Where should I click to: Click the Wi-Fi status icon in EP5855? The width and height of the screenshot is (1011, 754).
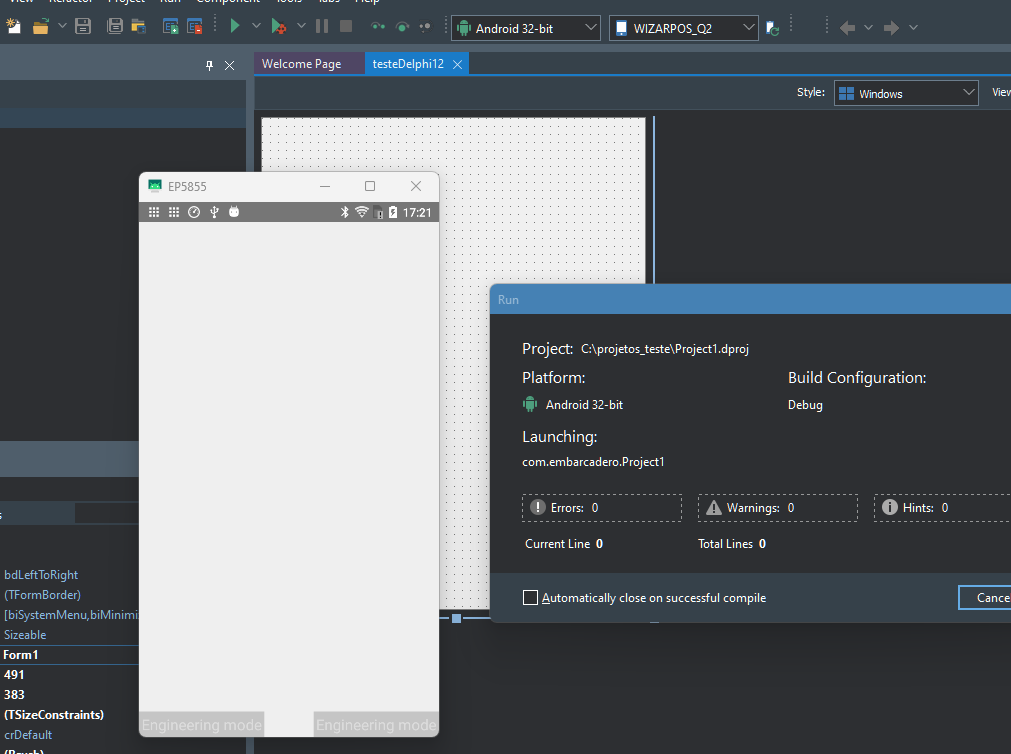(x=362, y=212)
